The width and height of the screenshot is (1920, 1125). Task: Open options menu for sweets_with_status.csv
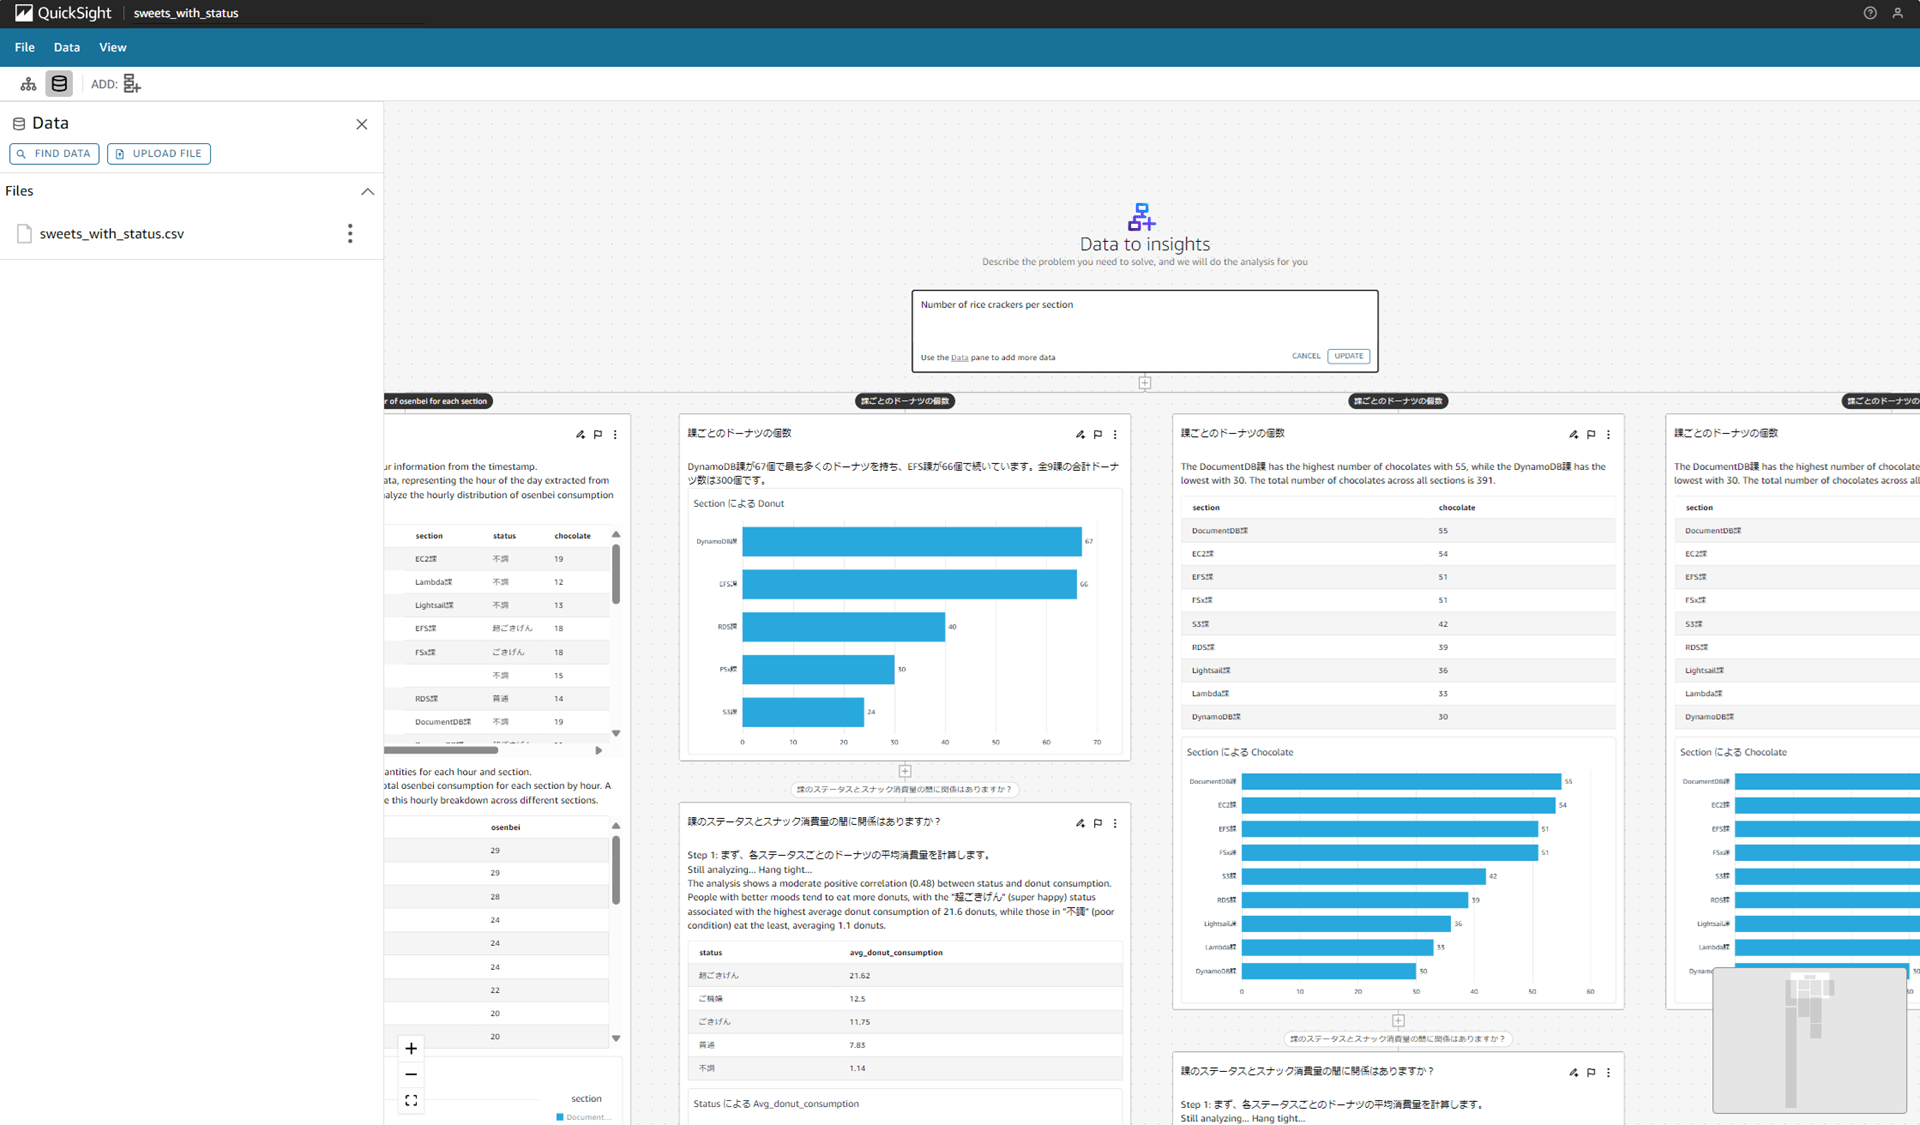(350, 233)
